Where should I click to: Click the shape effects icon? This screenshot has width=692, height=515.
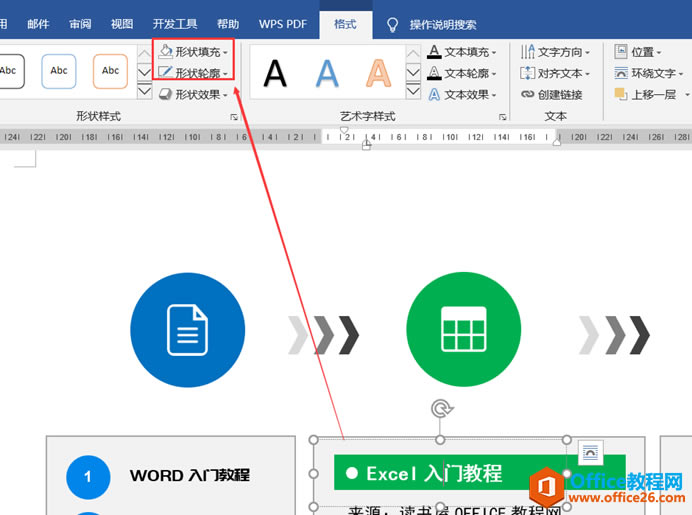(x=165, y=94)
